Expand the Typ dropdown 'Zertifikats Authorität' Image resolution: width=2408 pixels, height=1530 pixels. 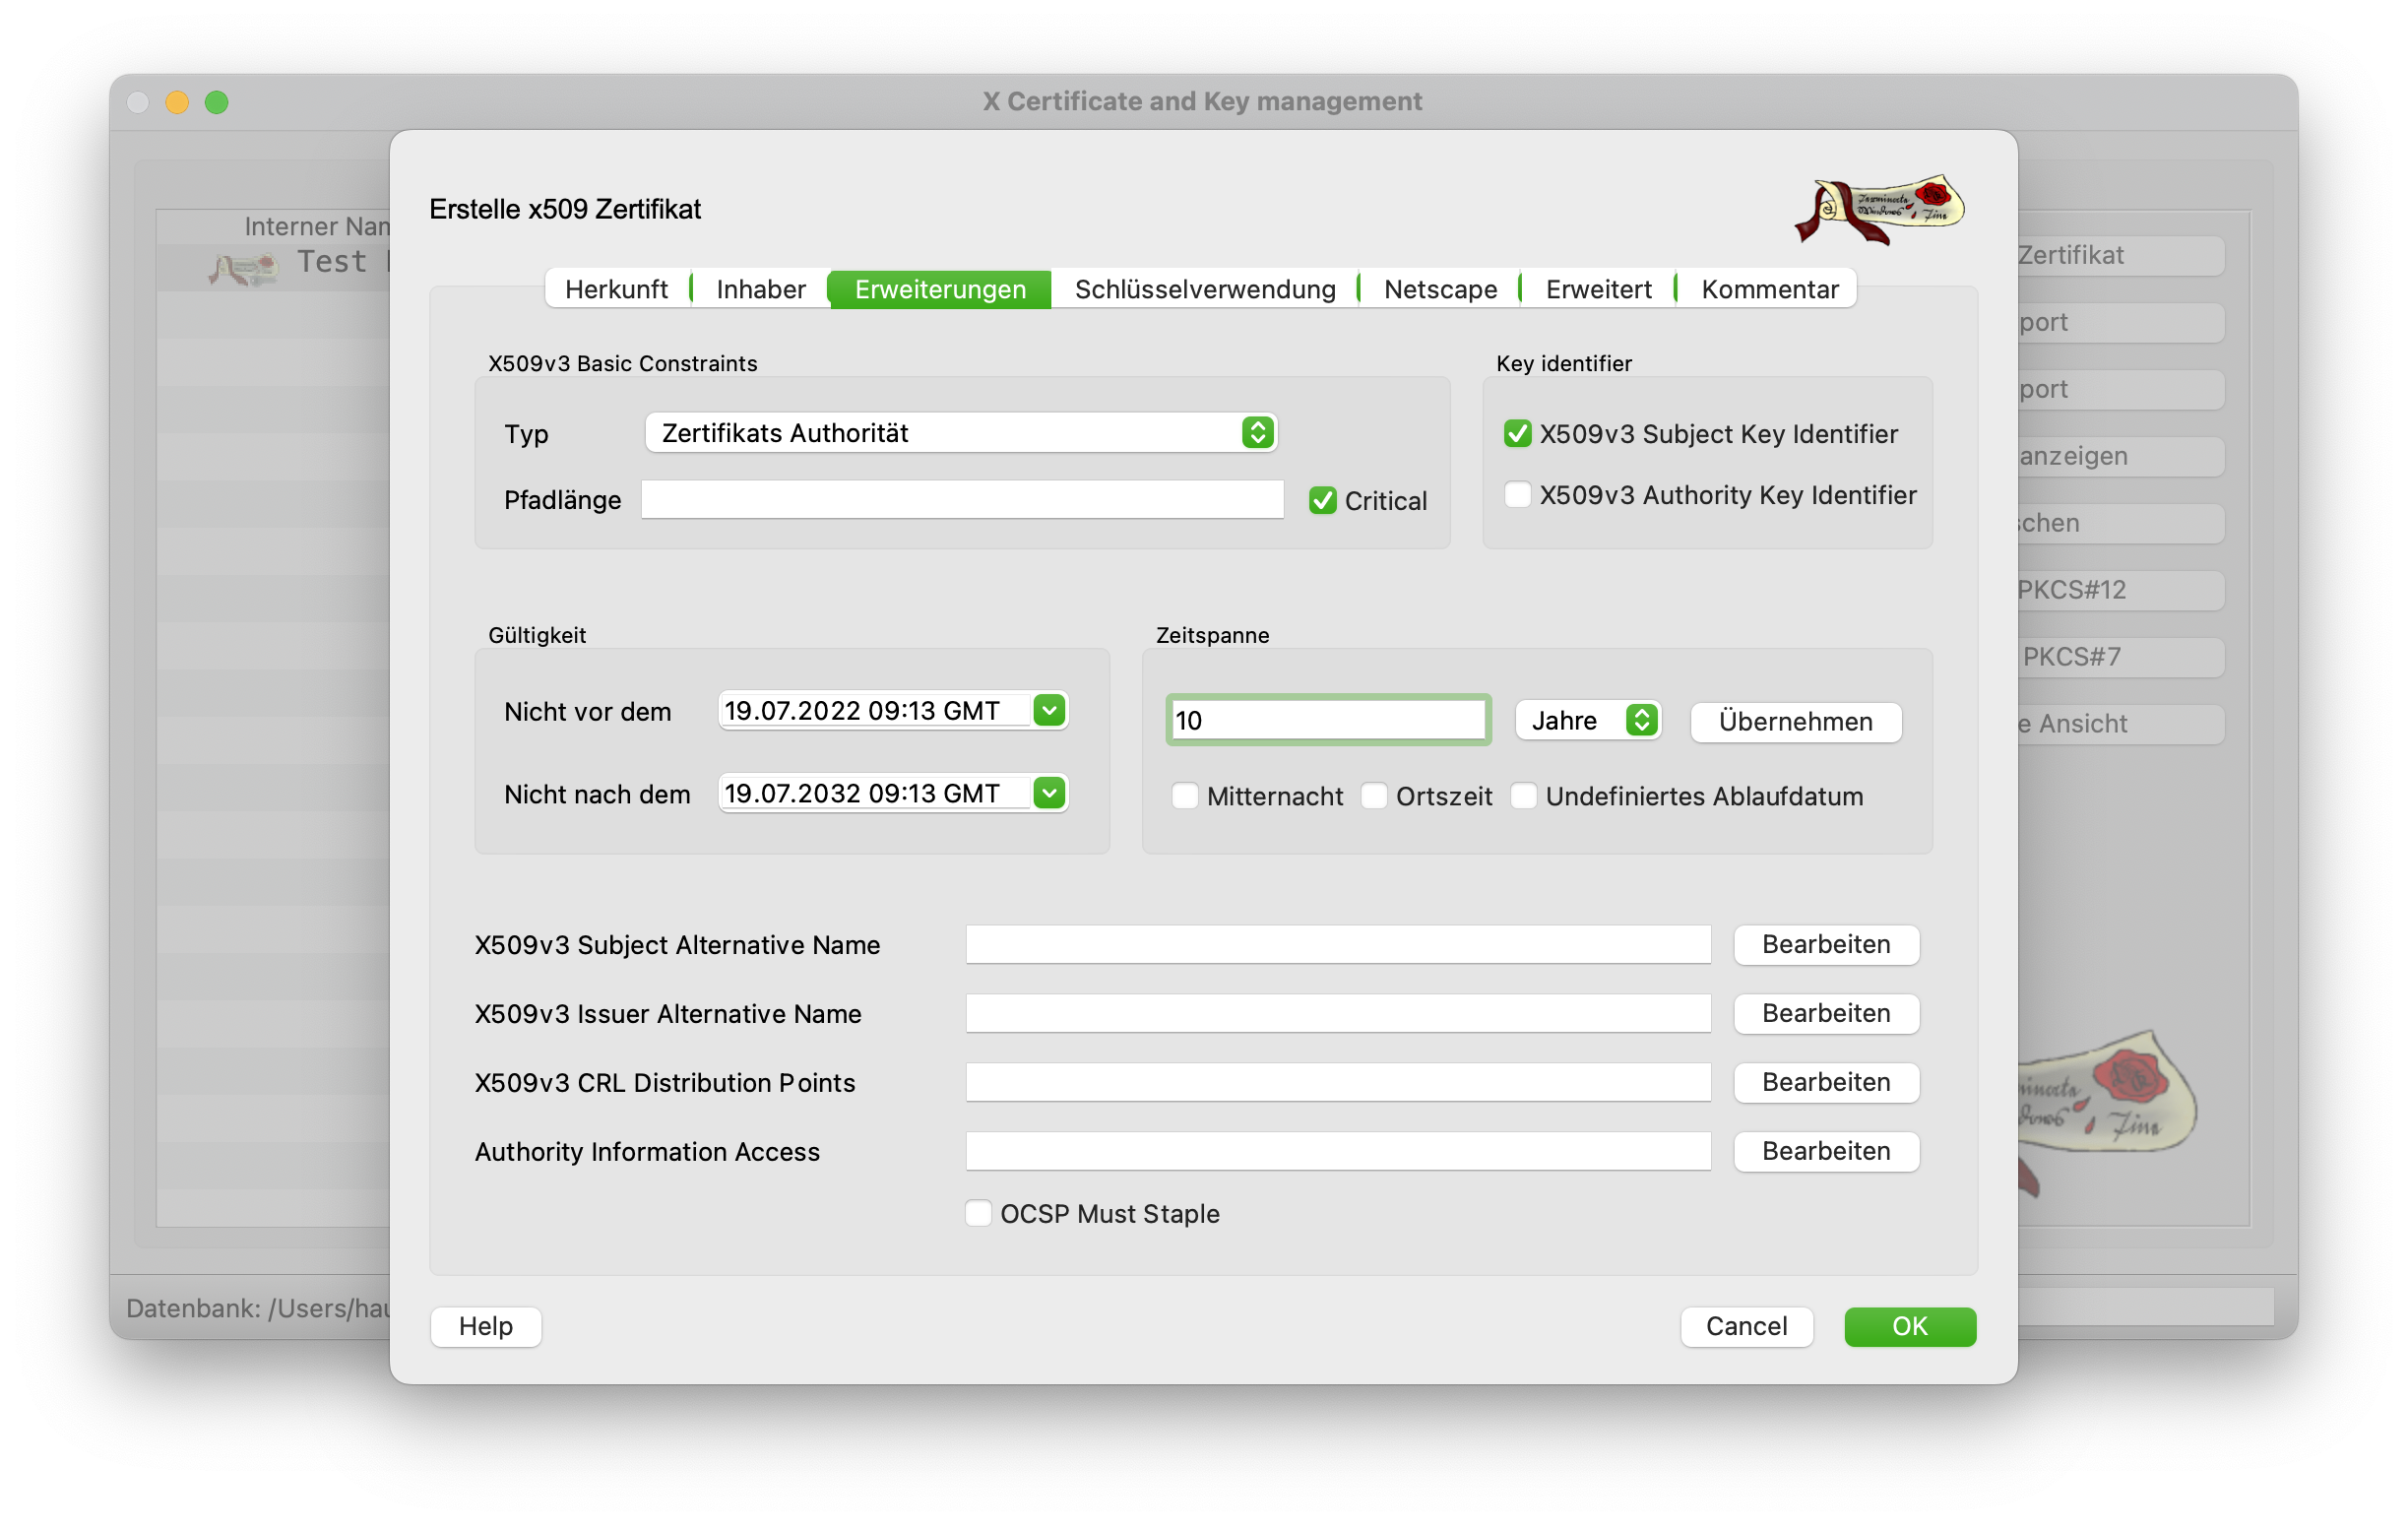click(960, 433)
